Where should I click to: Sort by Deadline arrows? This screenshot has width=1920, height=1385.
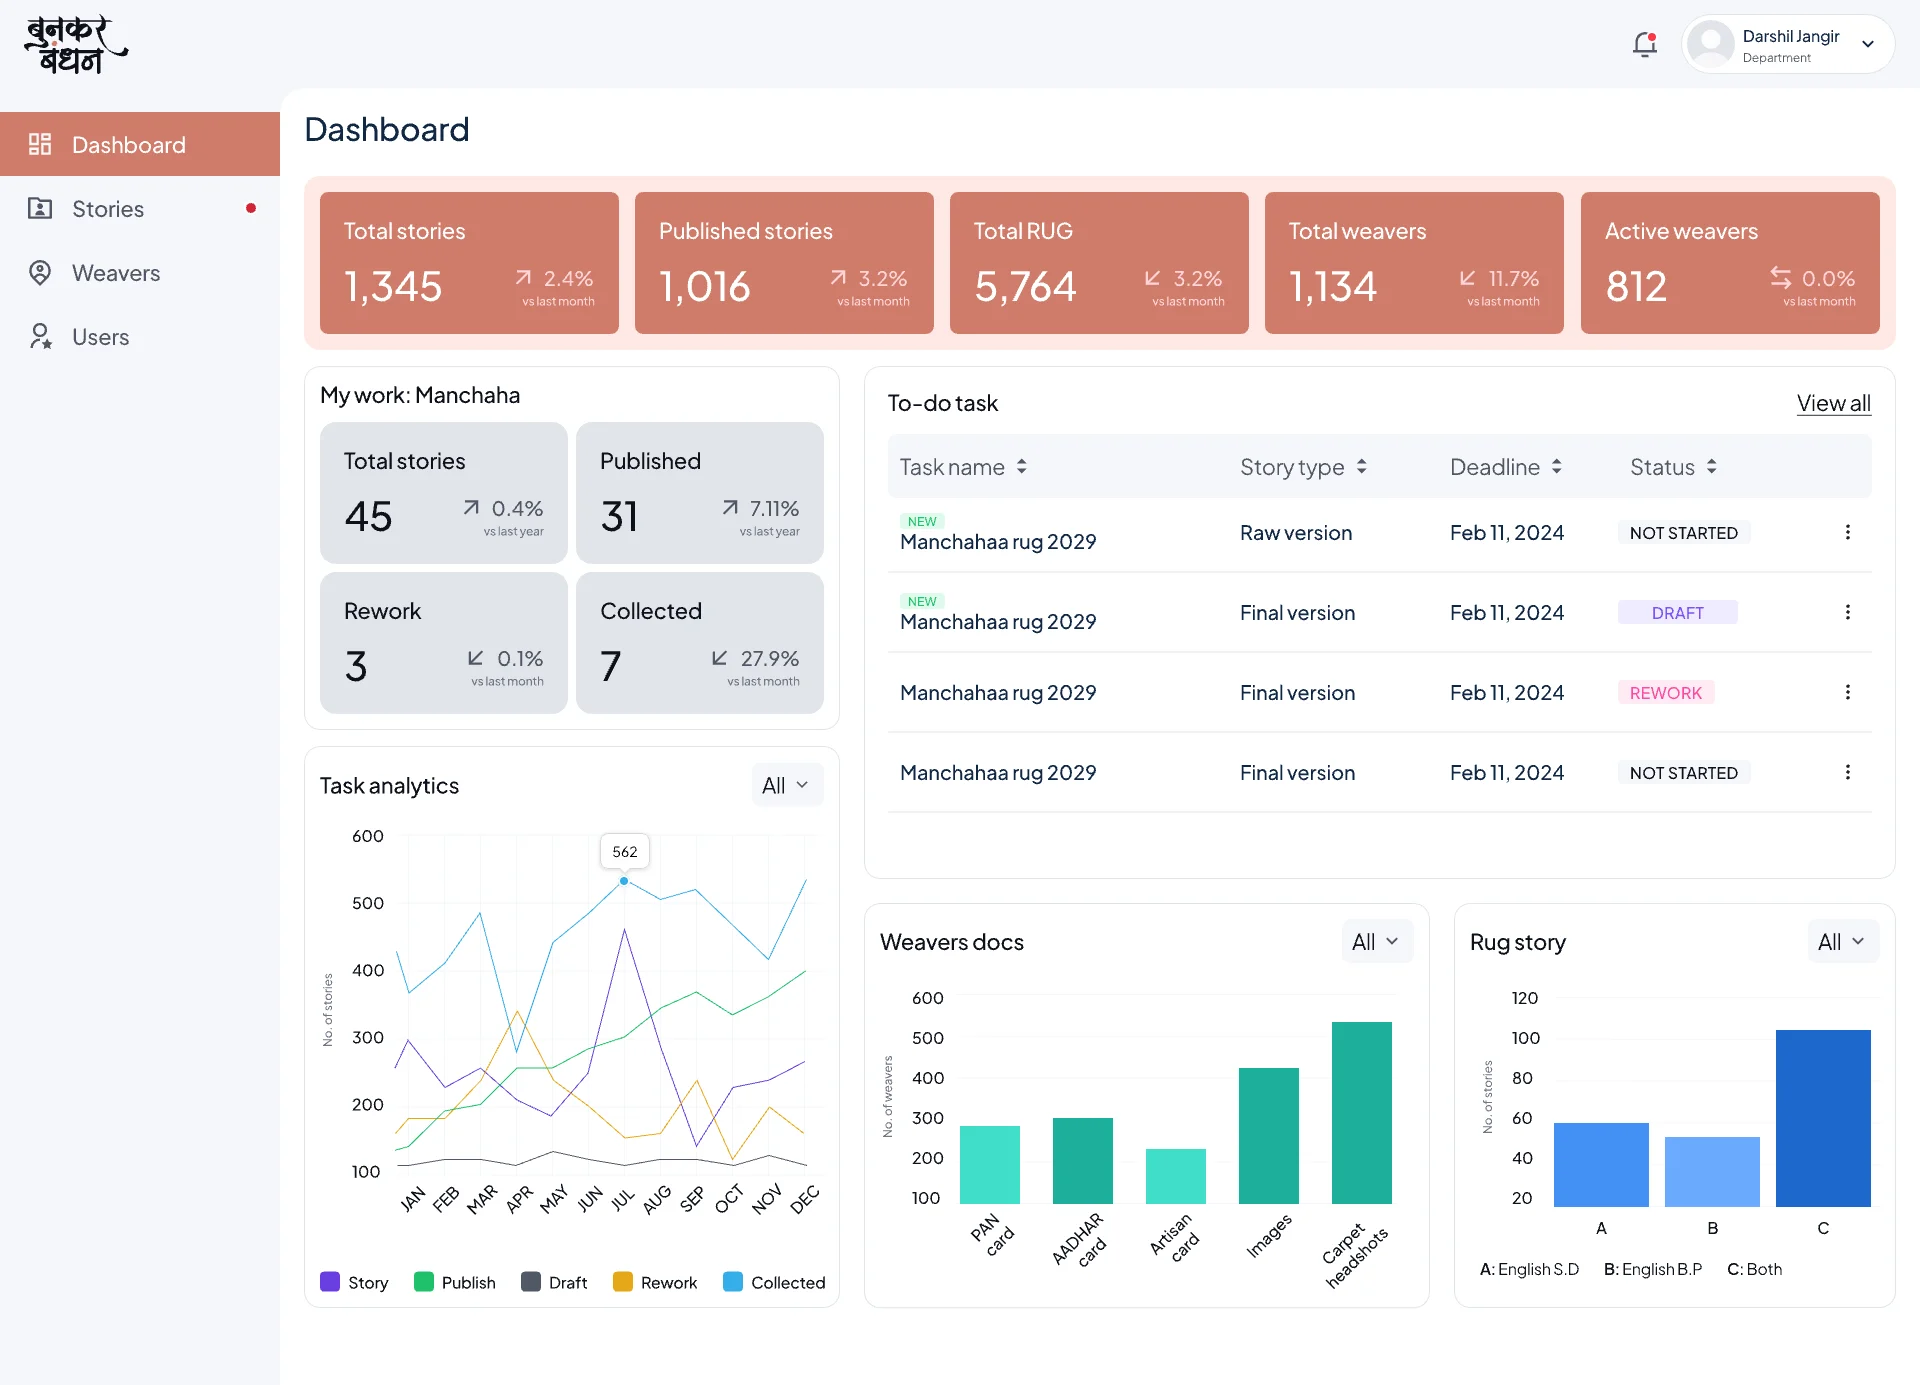[x=1556, y=466]
